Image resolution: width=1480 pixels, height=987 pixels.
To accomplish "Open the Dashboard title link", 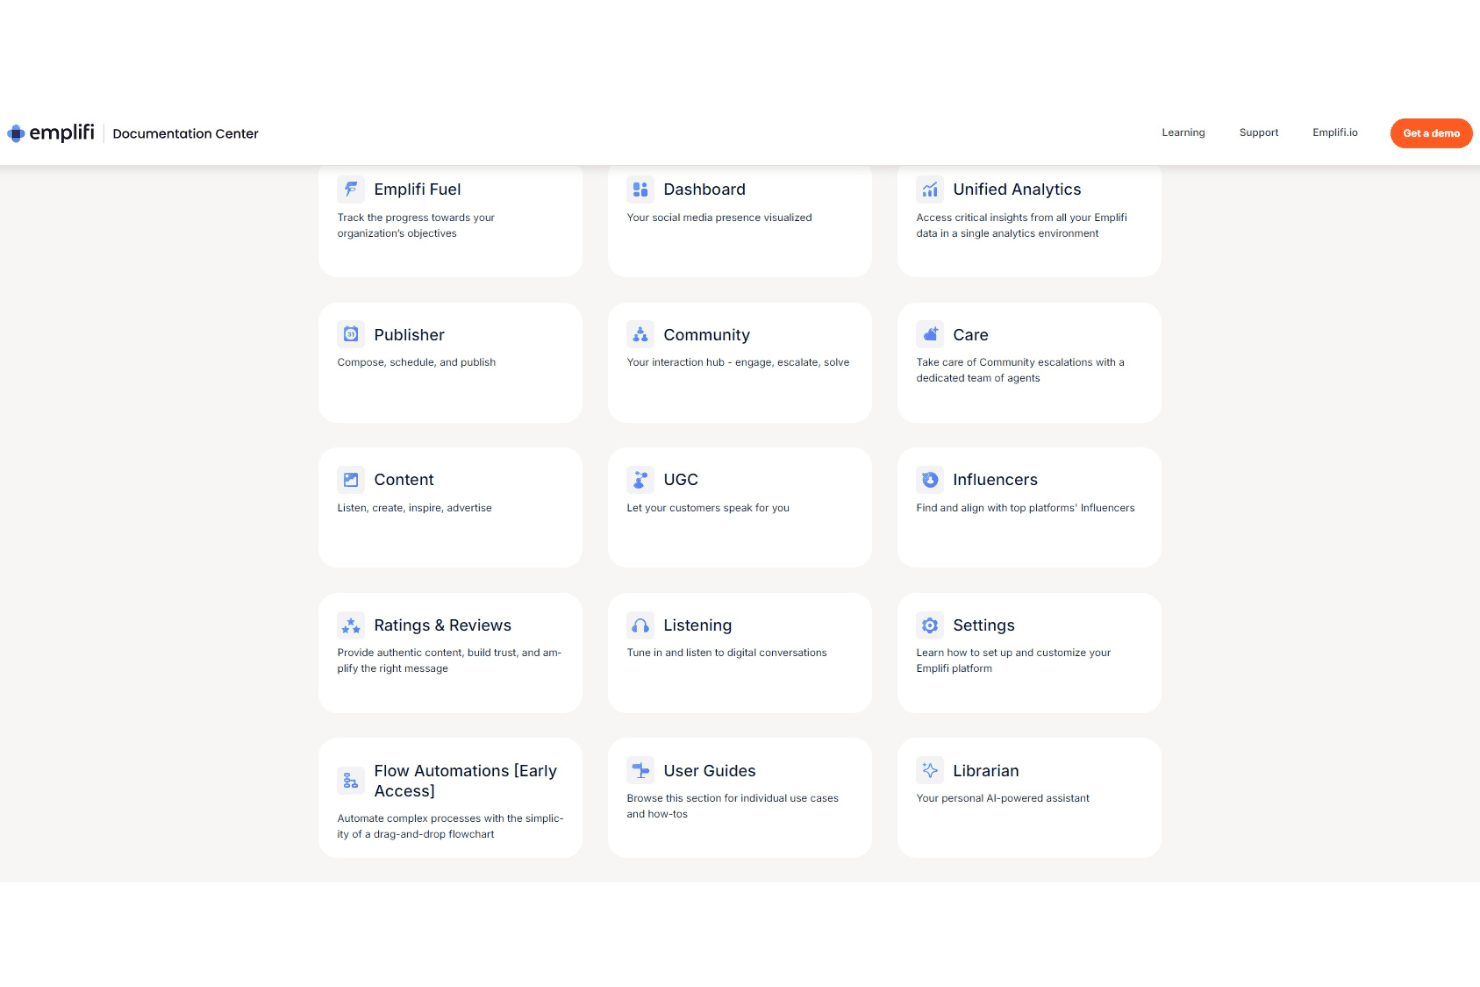I will click(704, 190).
